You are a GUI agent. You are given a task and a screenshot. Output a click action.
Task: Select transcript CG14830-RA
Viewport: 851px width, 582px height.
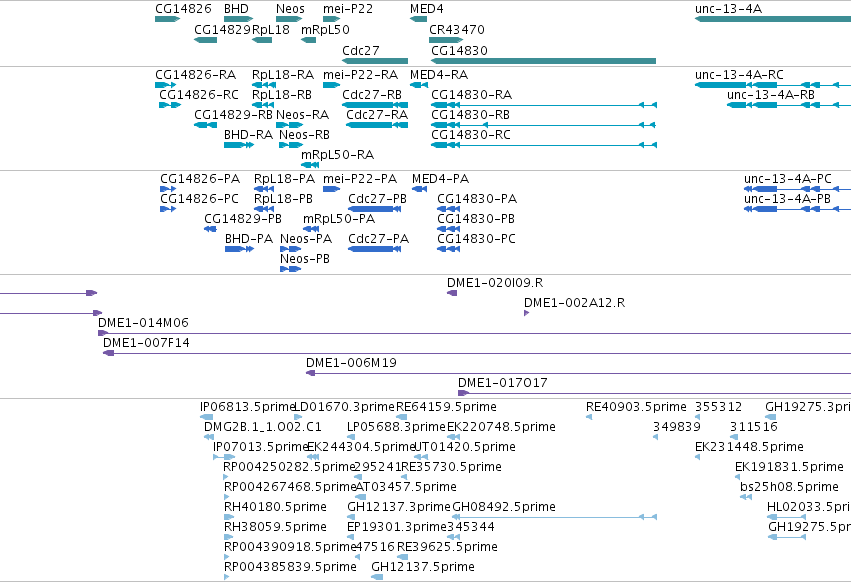click(544, 105)
